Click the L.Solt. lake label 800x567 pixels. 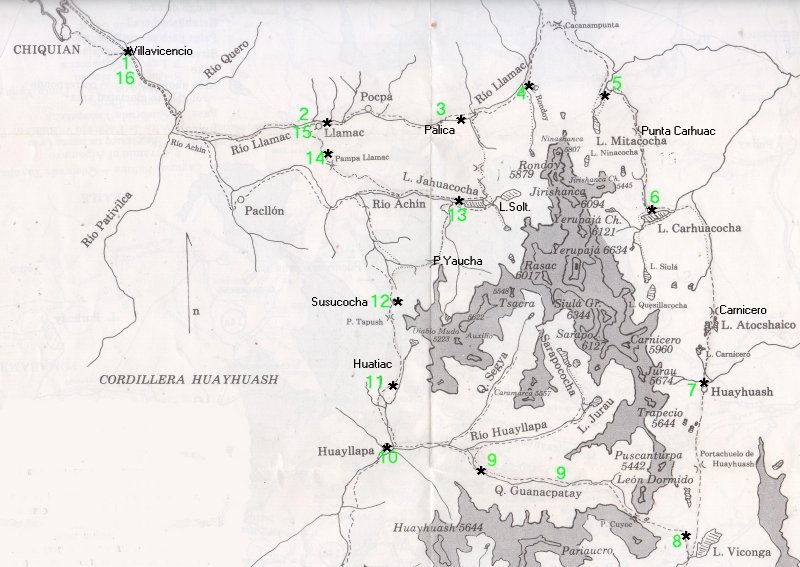pos(514,206)
